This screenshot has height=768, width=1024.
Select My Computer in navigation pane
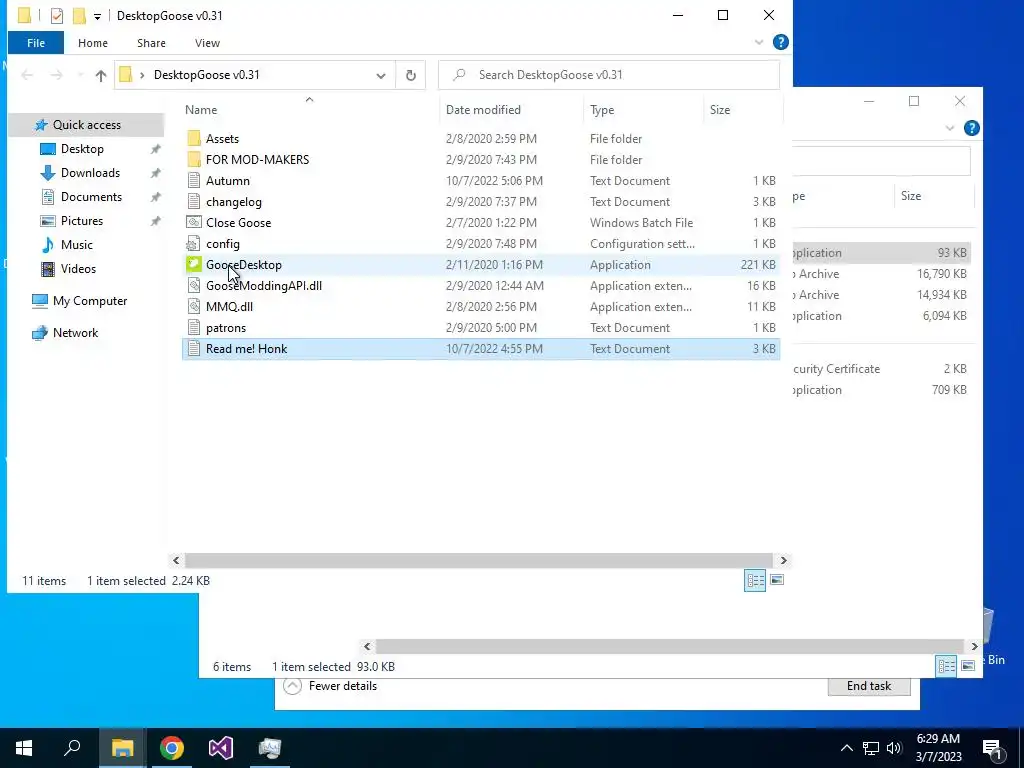tap(89, 301)
